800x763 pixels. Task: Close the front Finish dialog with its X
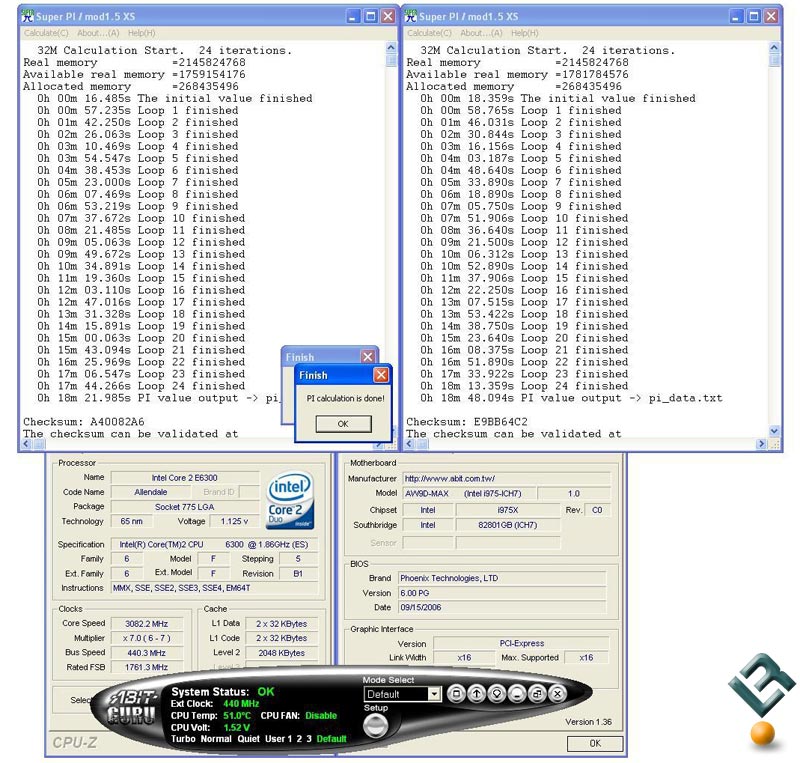(381, 375)
